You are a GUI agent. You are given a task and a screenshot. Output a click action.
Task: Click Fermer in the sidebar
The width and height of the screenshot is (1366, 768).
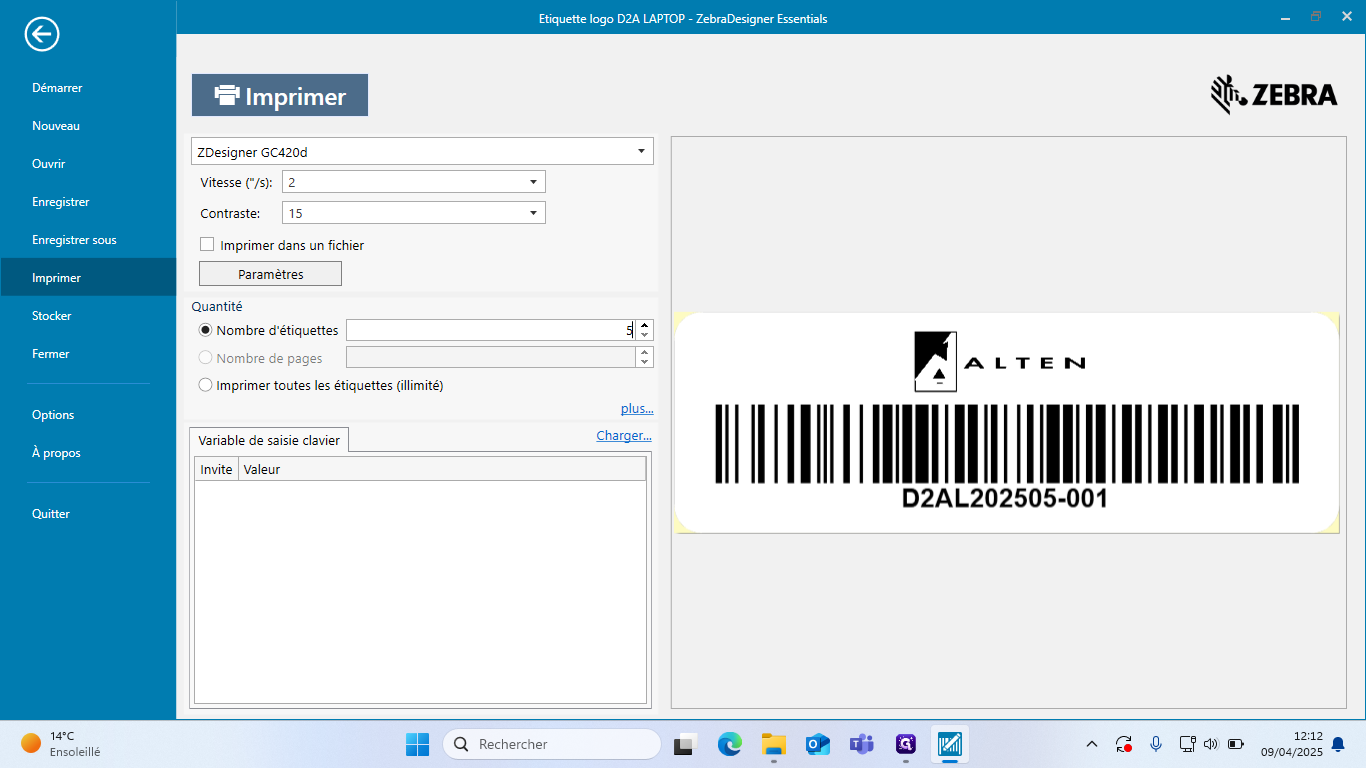pos(51,354)
